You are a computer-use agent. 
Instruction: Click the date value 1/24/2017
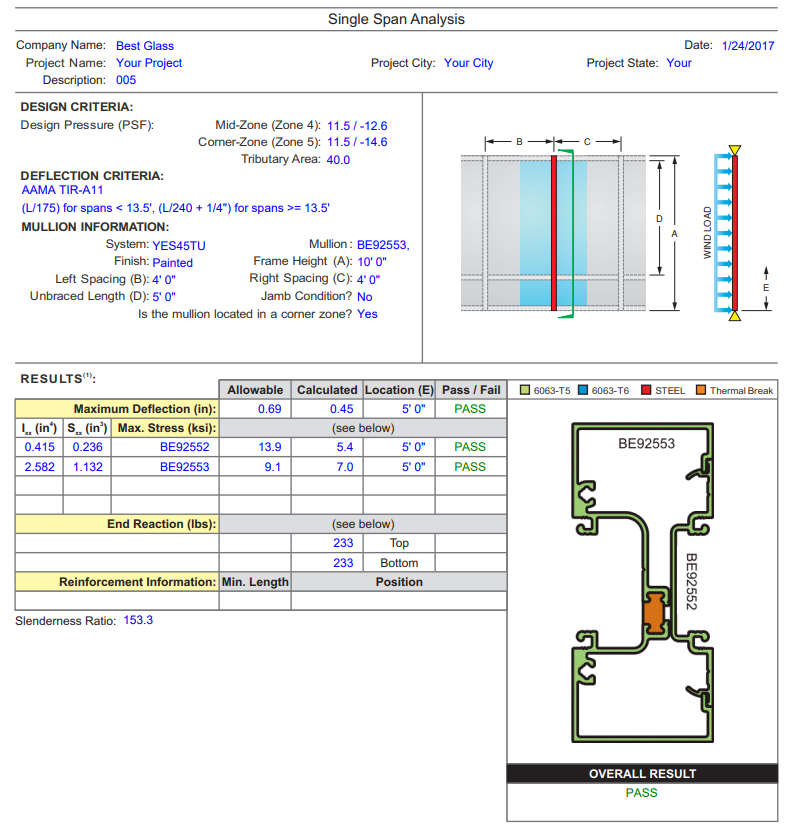(x=747, y=46)
